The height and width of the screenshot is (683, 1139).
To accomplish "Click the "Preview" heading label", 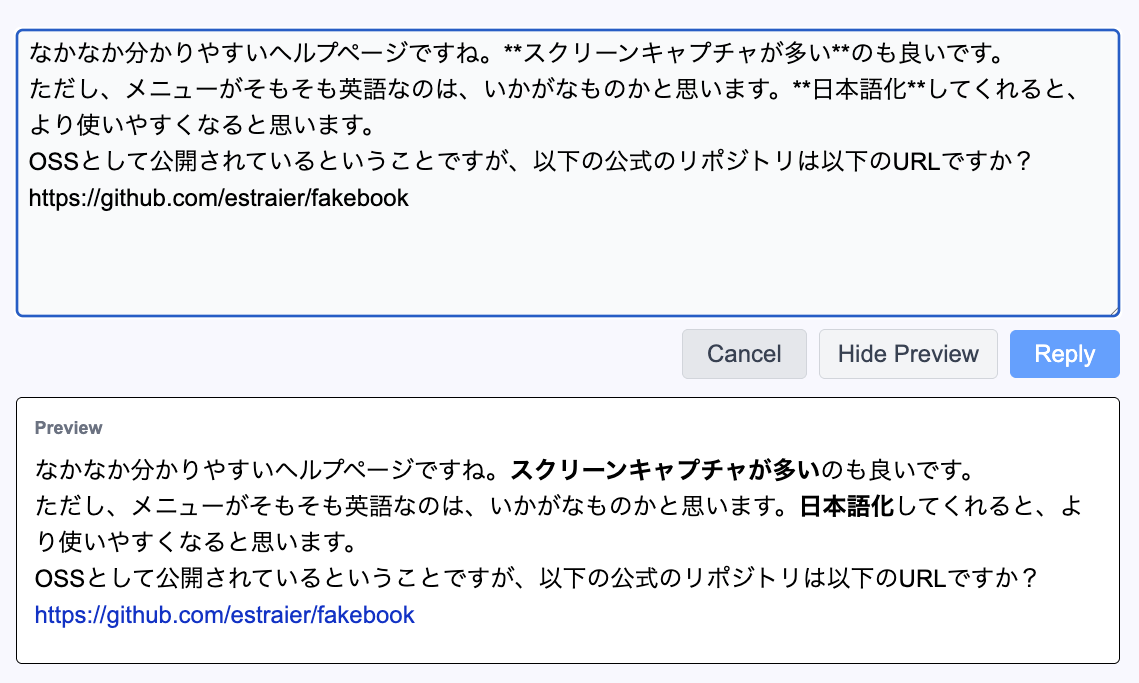I will pyautogui.click(x=68, y=428).
